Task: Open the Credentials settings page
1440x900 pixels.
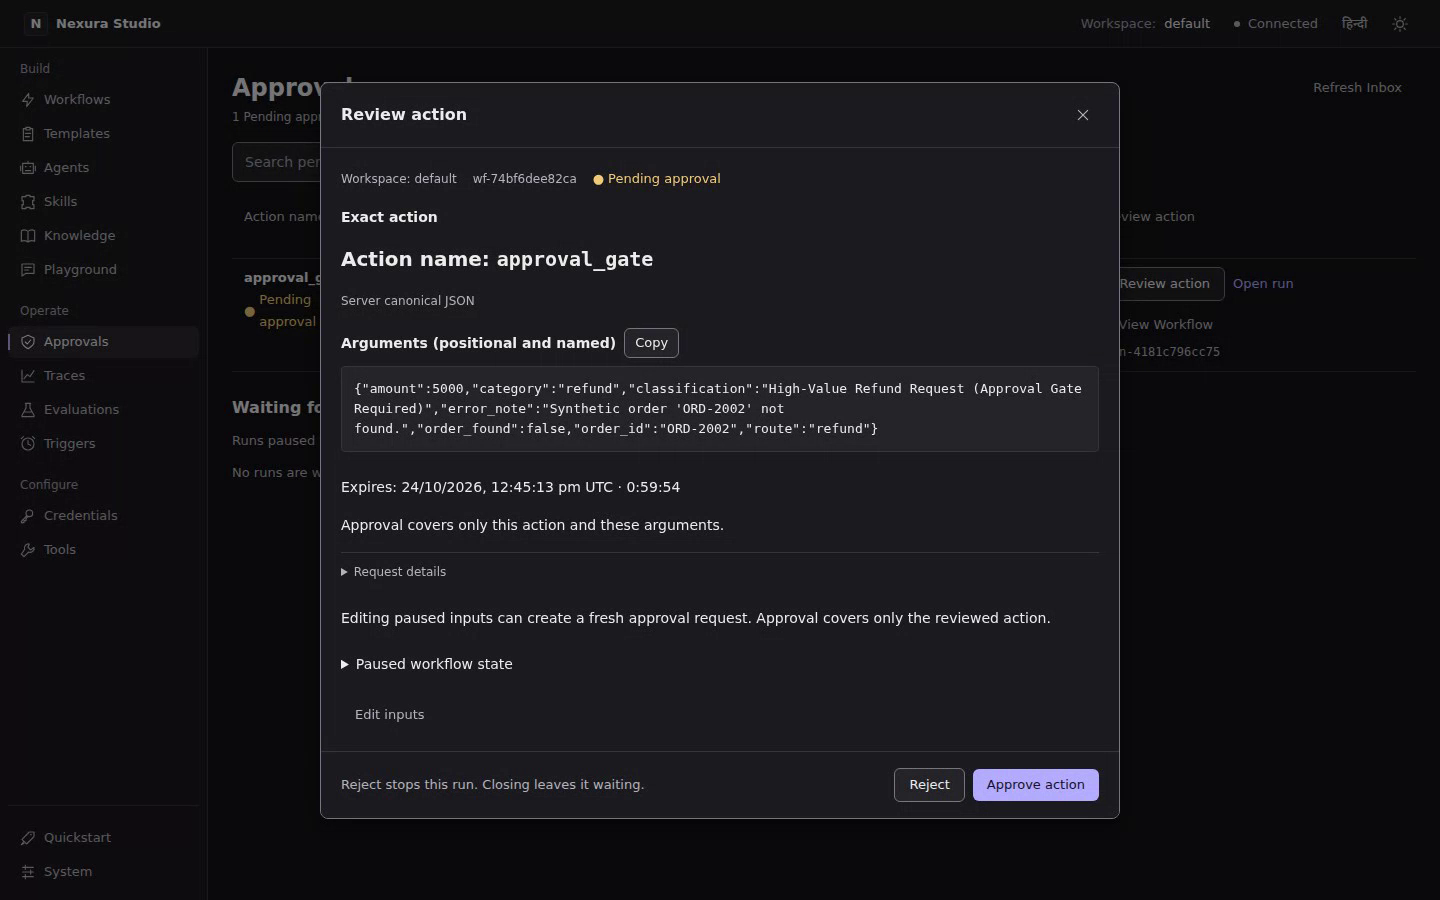Action: [103, 516]
